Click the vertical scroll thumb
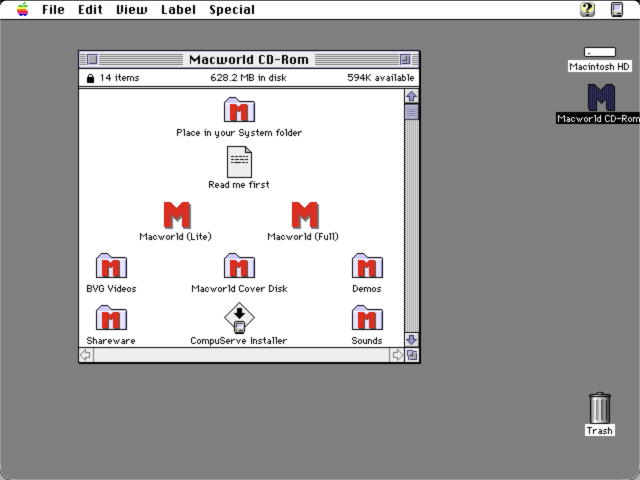The image size is (640, 480). [x=411, y=112]
